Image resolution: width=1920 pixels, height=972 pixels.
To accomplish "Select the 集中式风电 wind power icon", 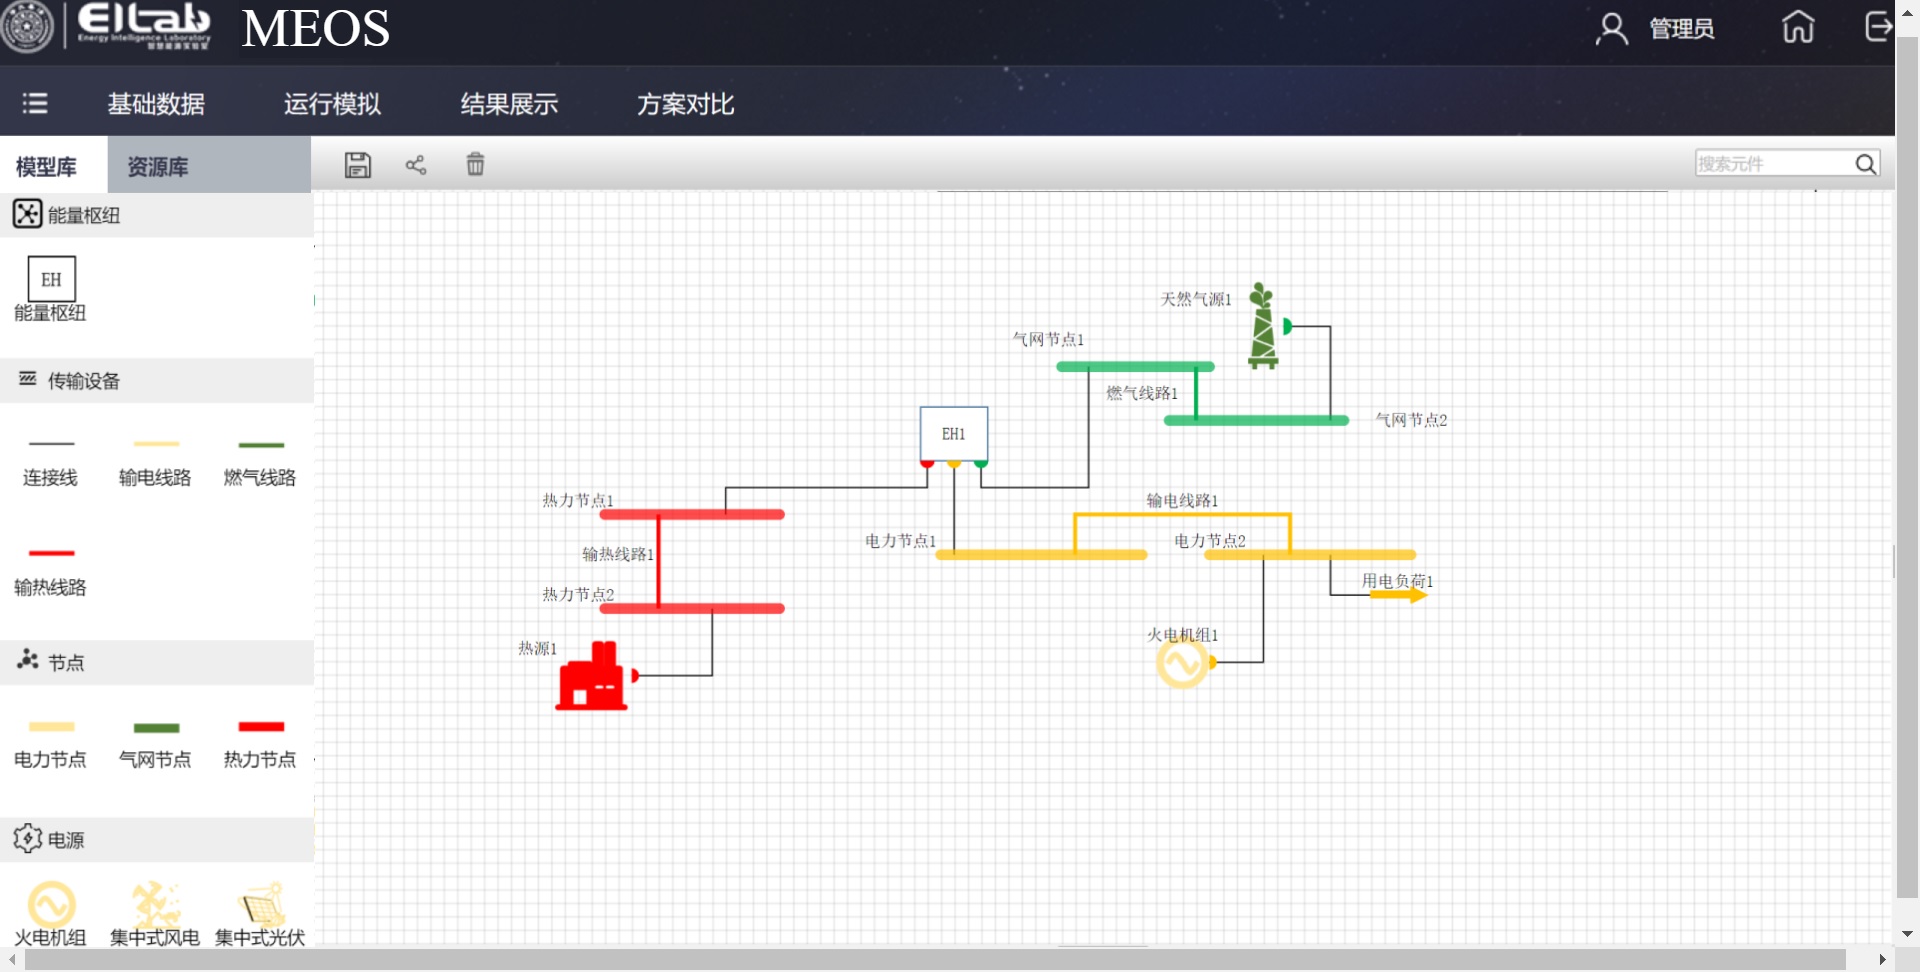I will 155,905.
